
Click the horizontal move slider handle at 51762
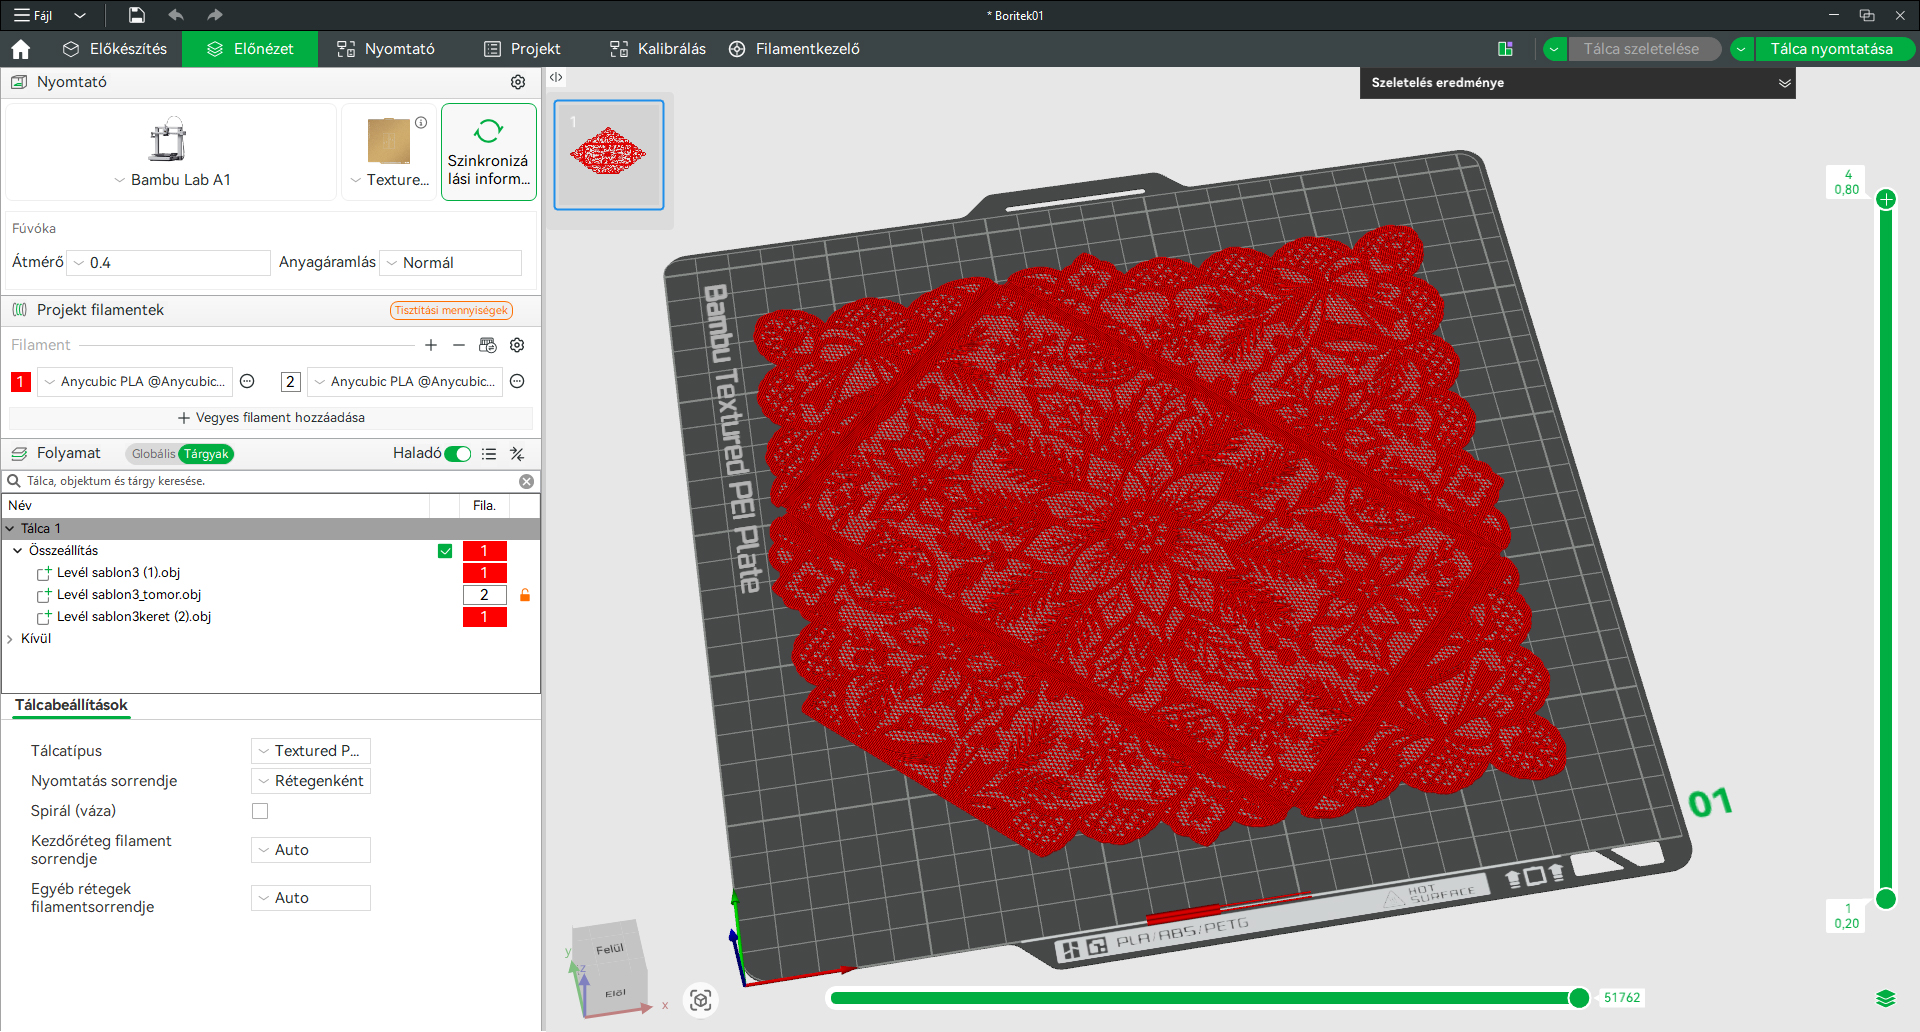pos(1579,998)
